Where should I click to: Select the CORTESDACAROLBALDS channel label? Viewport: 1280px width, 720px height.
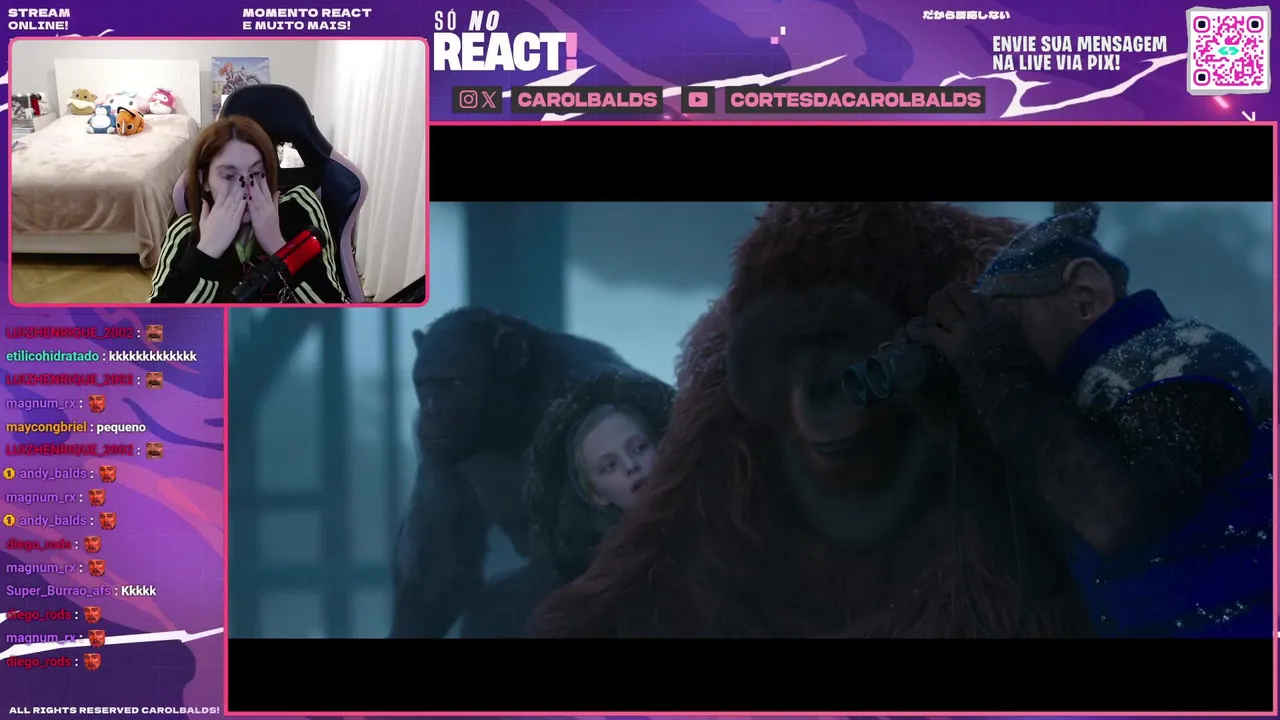[855, 99]
